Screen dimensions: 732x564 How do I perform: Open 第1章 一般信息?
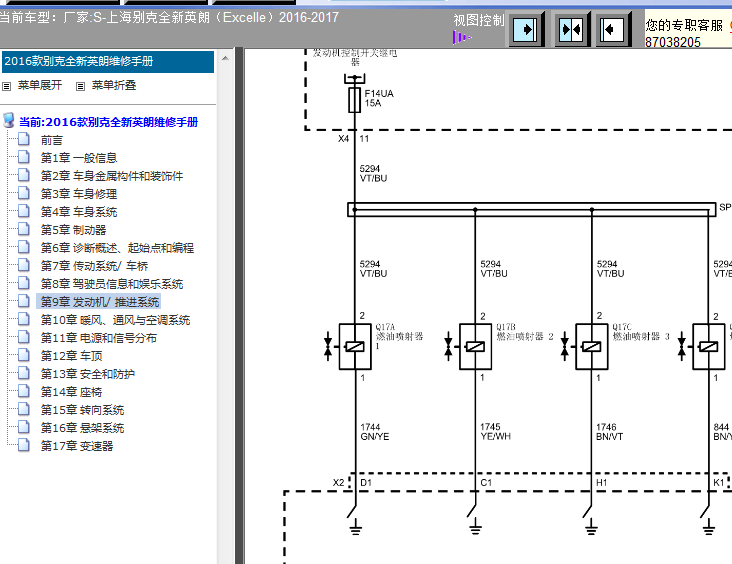pos(79,158)
